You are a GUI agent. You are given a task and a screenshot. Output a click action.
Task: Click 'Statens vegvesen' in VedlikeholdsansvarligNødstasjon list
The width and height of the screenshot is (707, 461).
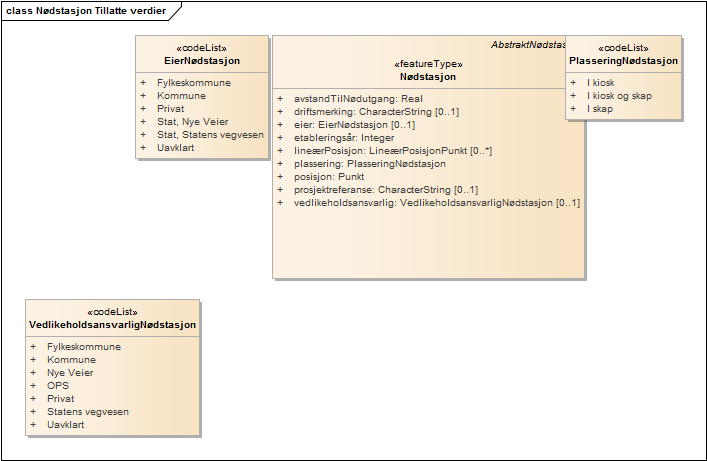tap(88, 411)
